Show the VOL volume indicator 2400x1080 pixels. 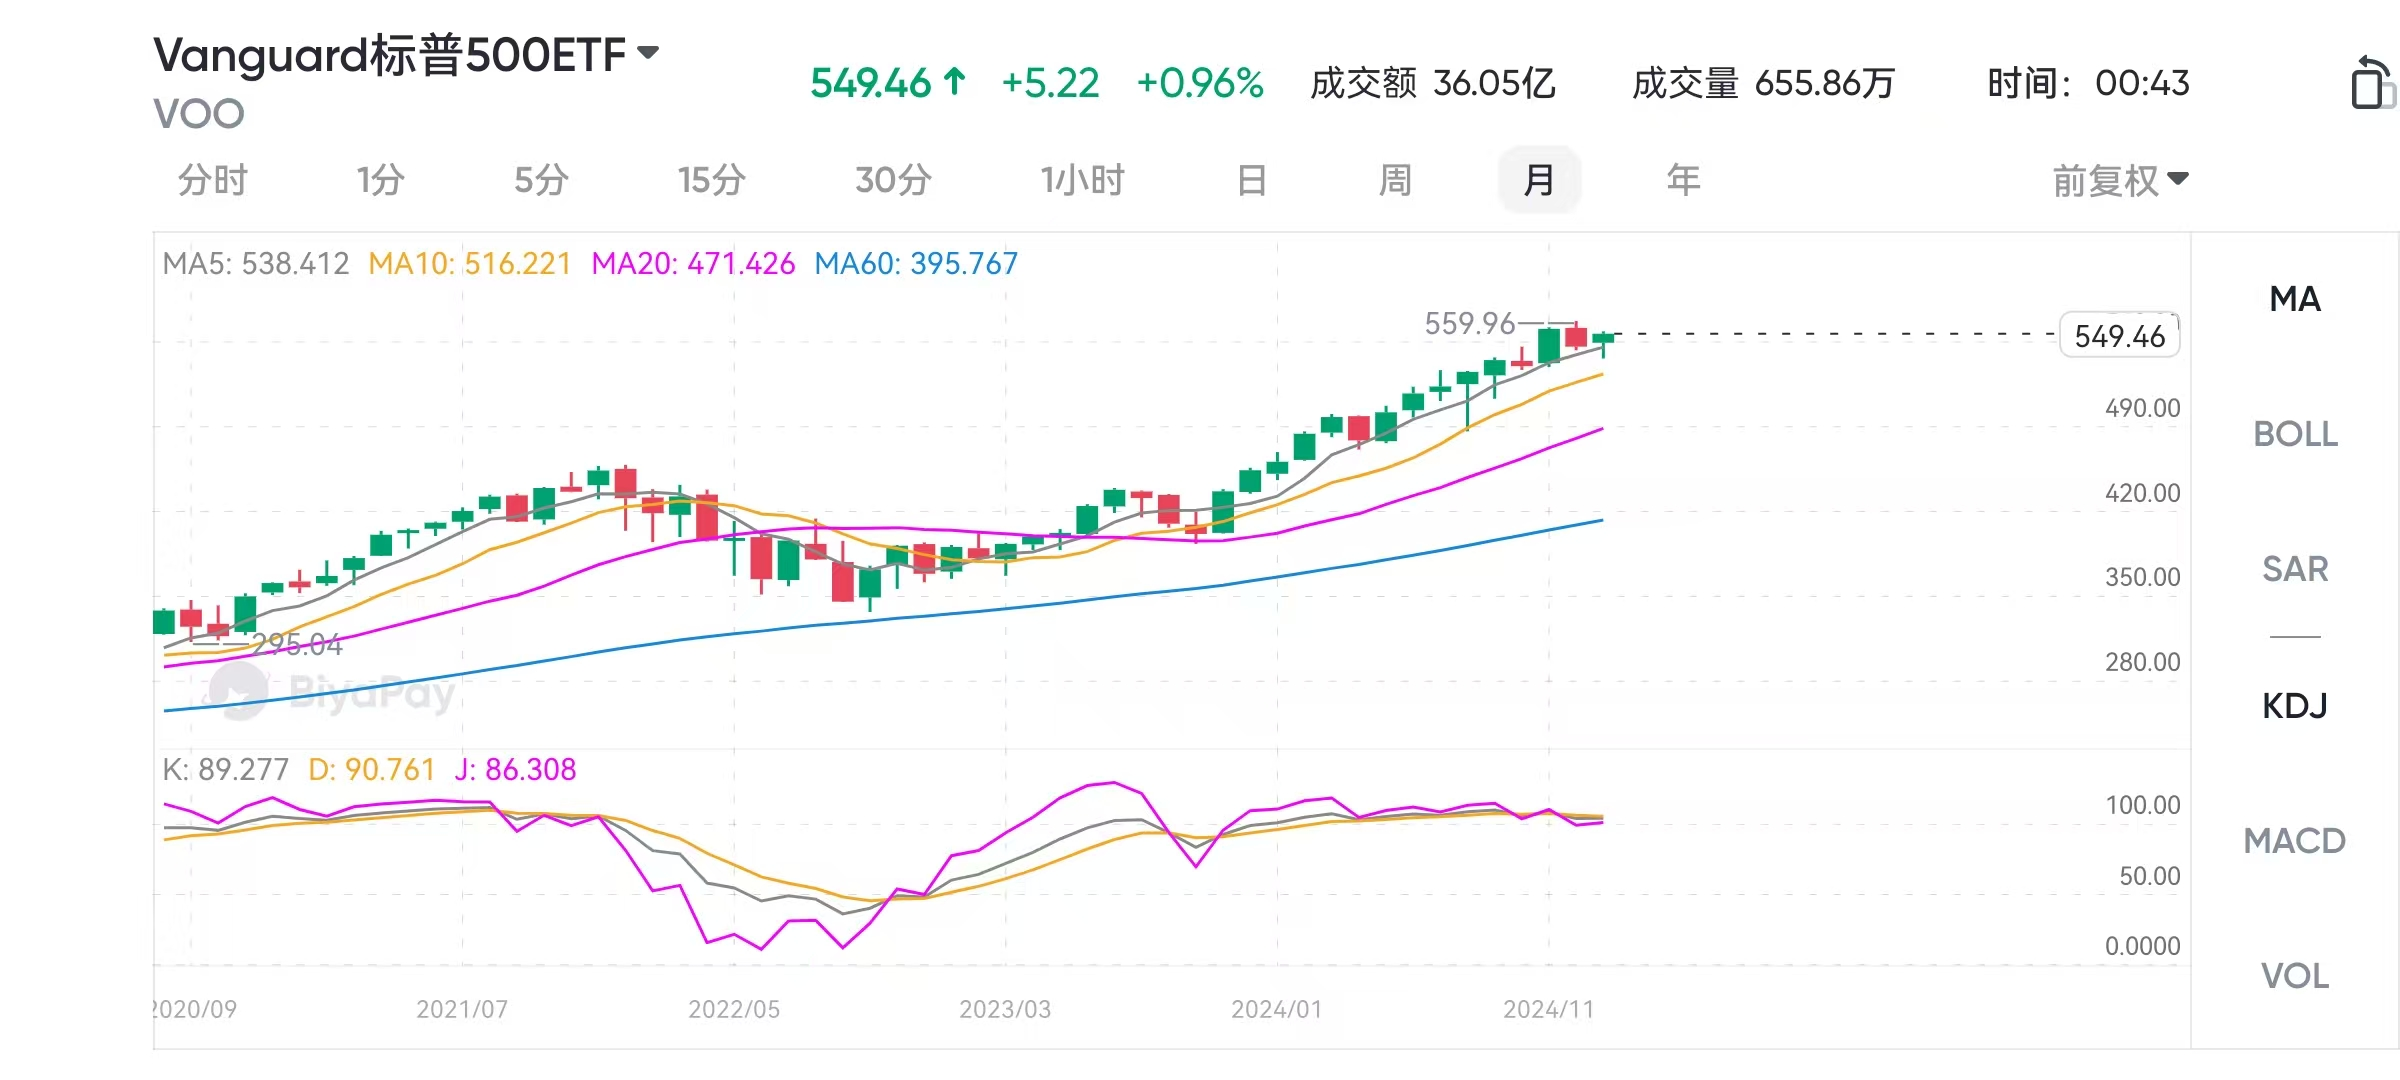(2295, 976)
